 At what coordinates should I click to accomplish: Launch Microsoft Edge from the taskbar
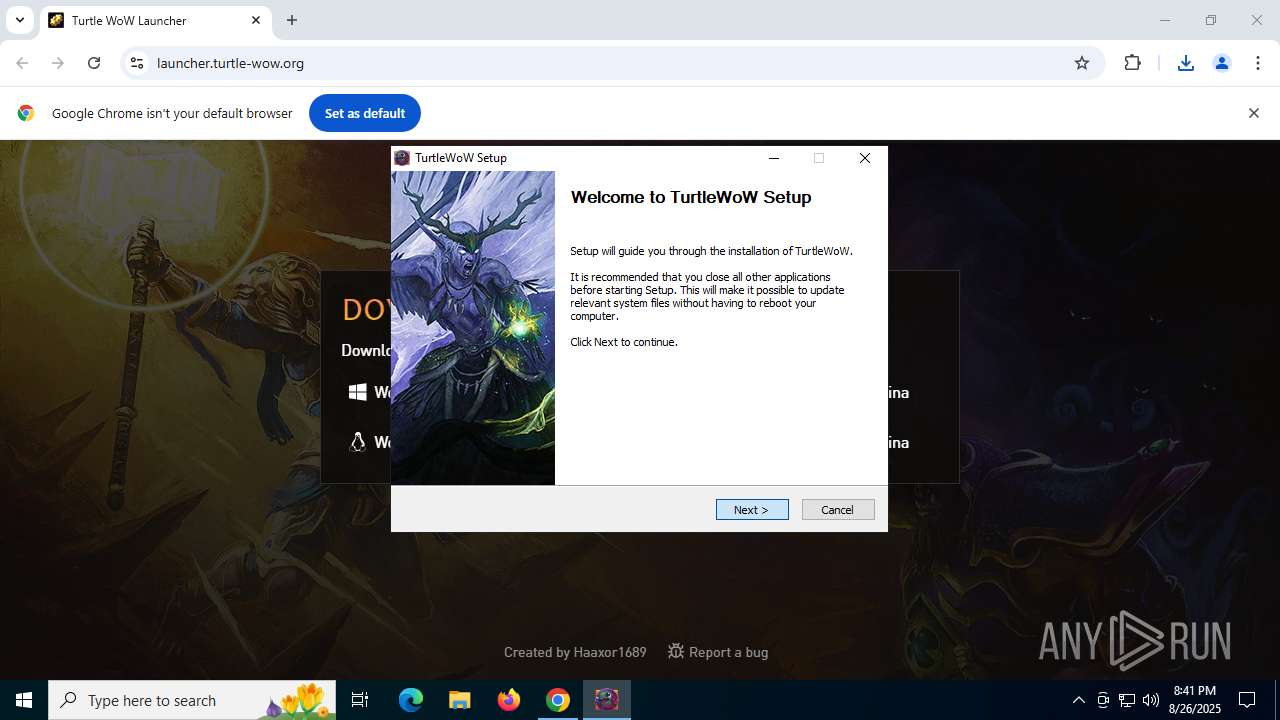[411, 700]
